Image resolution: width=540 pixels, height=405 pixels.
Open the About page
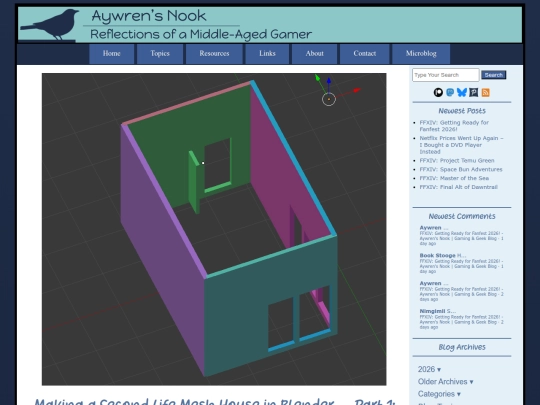click(x=314, y=53)
